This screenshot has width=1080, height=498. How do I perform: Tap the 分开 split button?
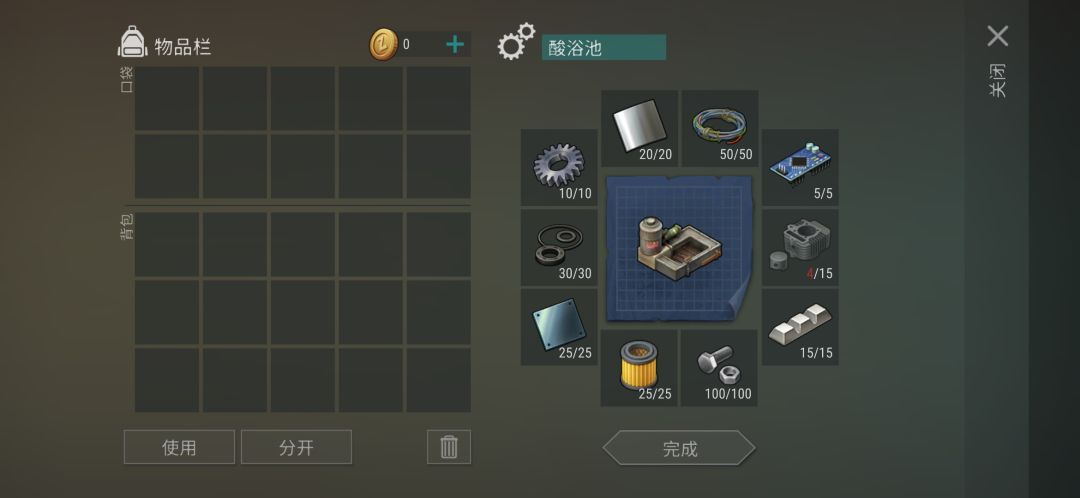tap(296, 447)
